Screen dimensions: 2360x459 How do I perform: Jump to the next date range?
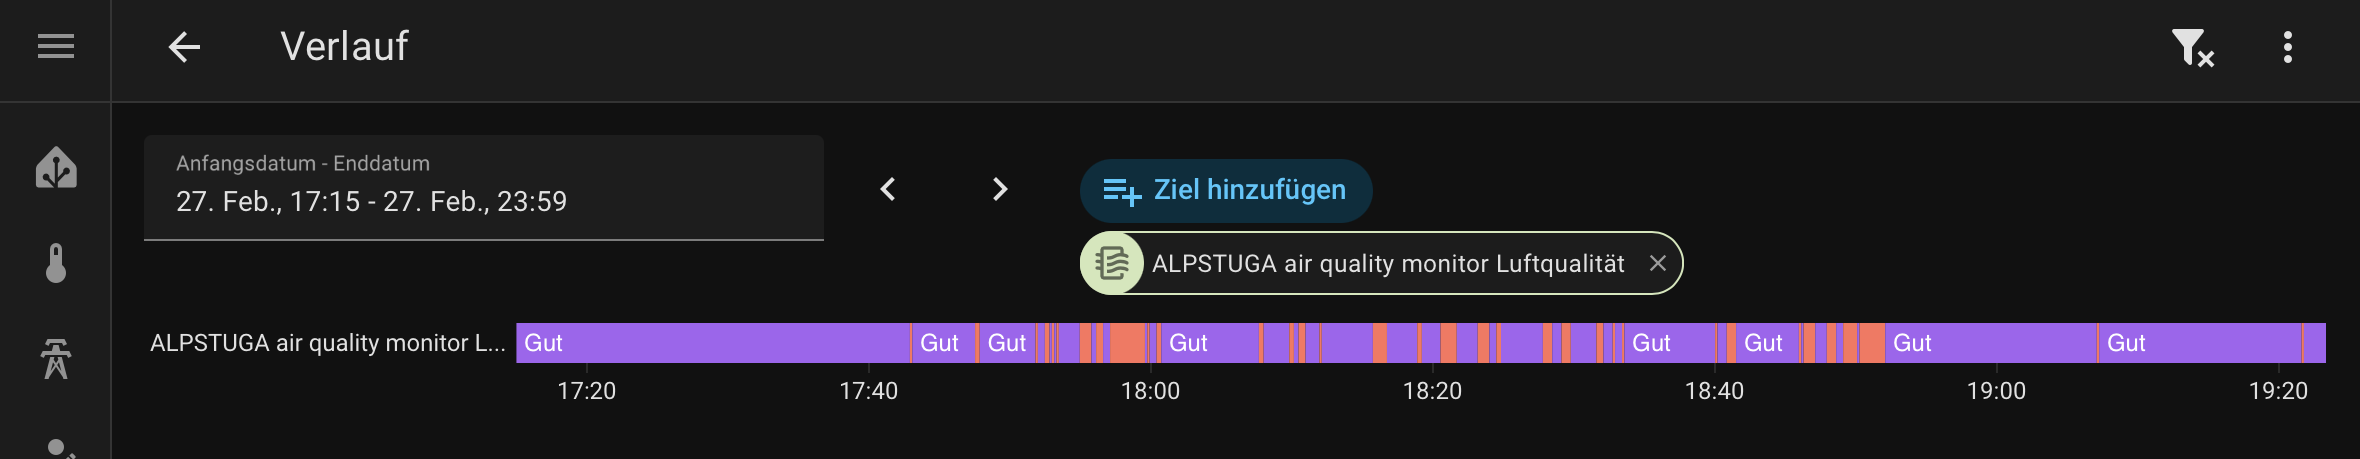(x=999, y=189)
